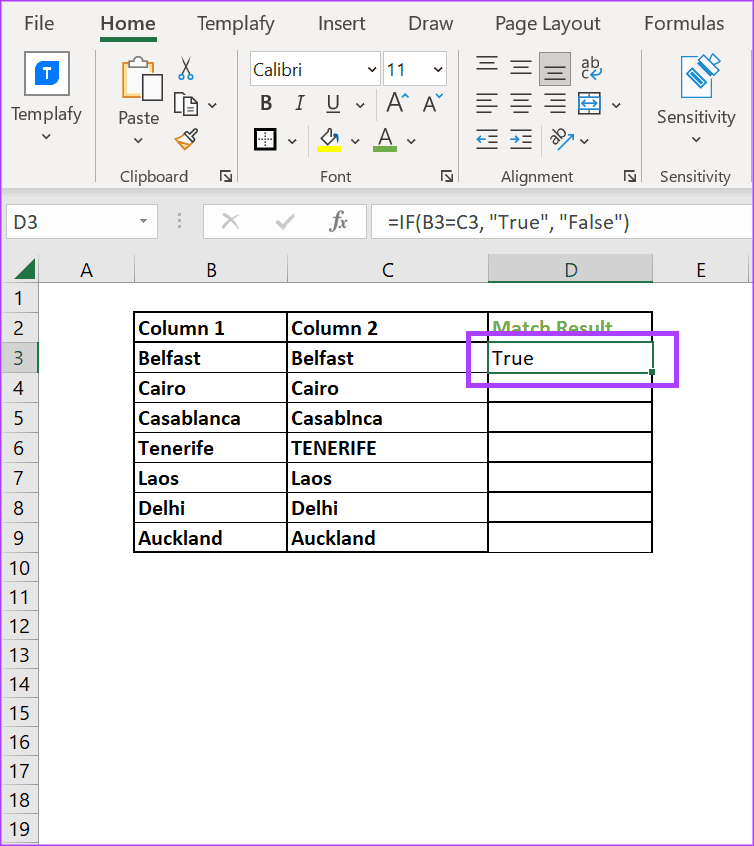
Task: Select cell containing Casablnca
Action: pos(387,418)
